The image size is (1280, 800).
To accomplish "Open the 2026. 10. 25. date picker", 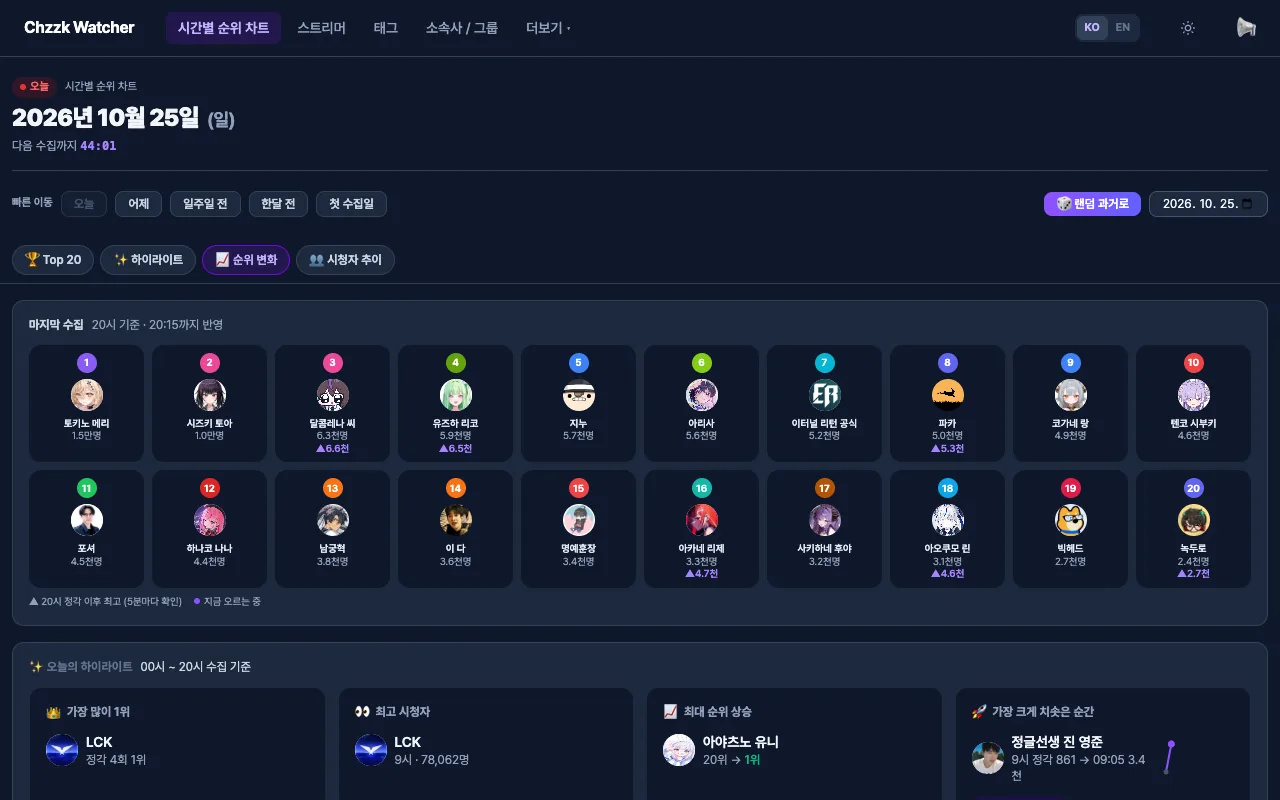I will click(x=1208, y=204).
